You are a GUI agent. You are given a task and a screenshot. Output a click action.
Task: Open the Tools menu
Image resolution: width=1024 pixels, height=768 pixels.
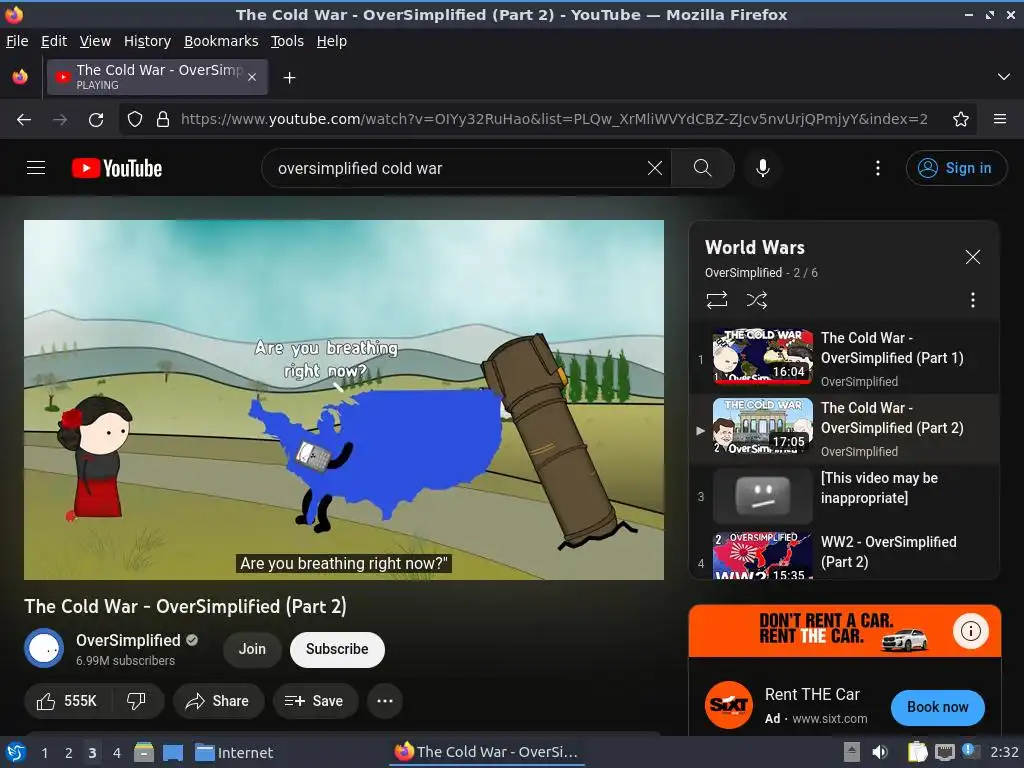pos(287,41)
